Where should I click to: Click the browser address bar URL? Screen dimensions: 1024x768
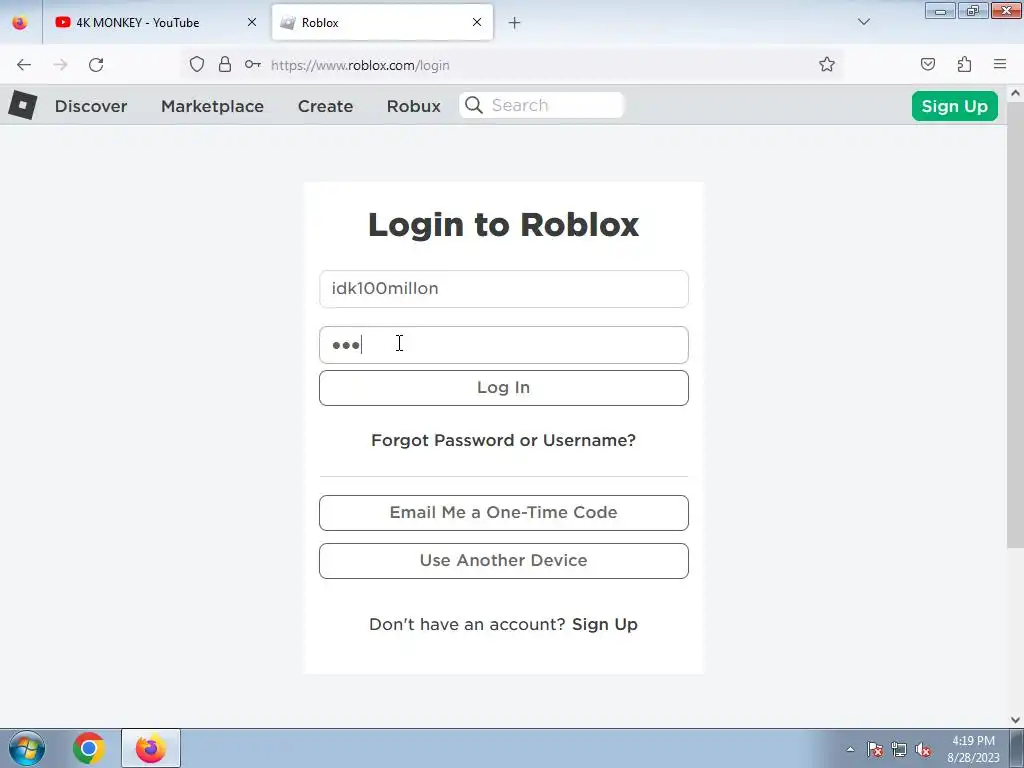coord(360,65)
